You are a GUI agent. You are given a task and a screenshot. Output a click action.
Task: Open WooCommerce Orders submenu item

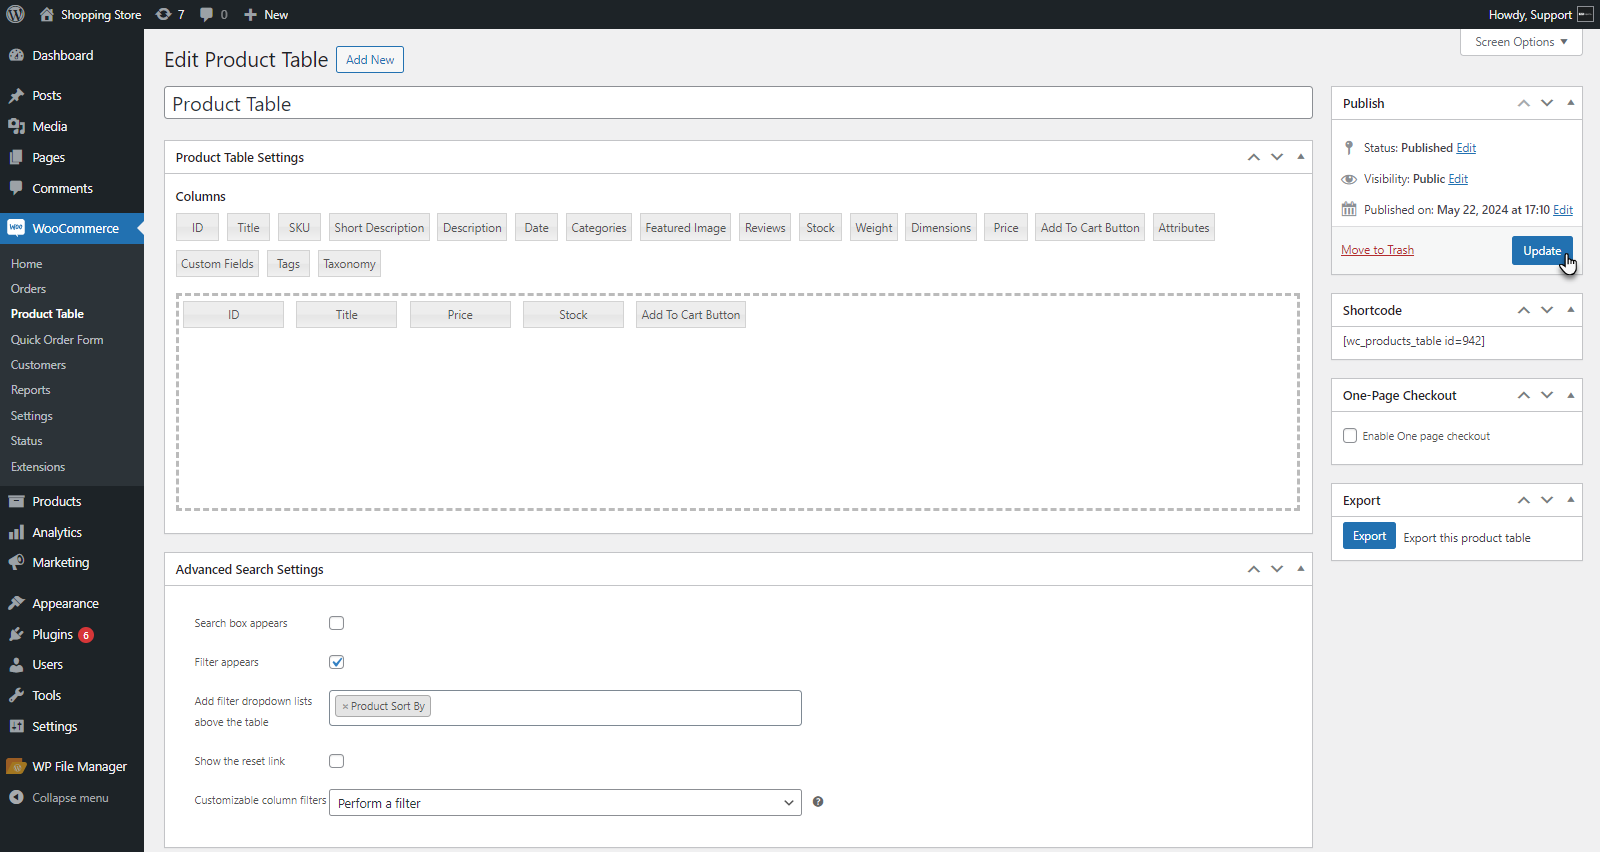pyautogui.click(x=28, y=289)
